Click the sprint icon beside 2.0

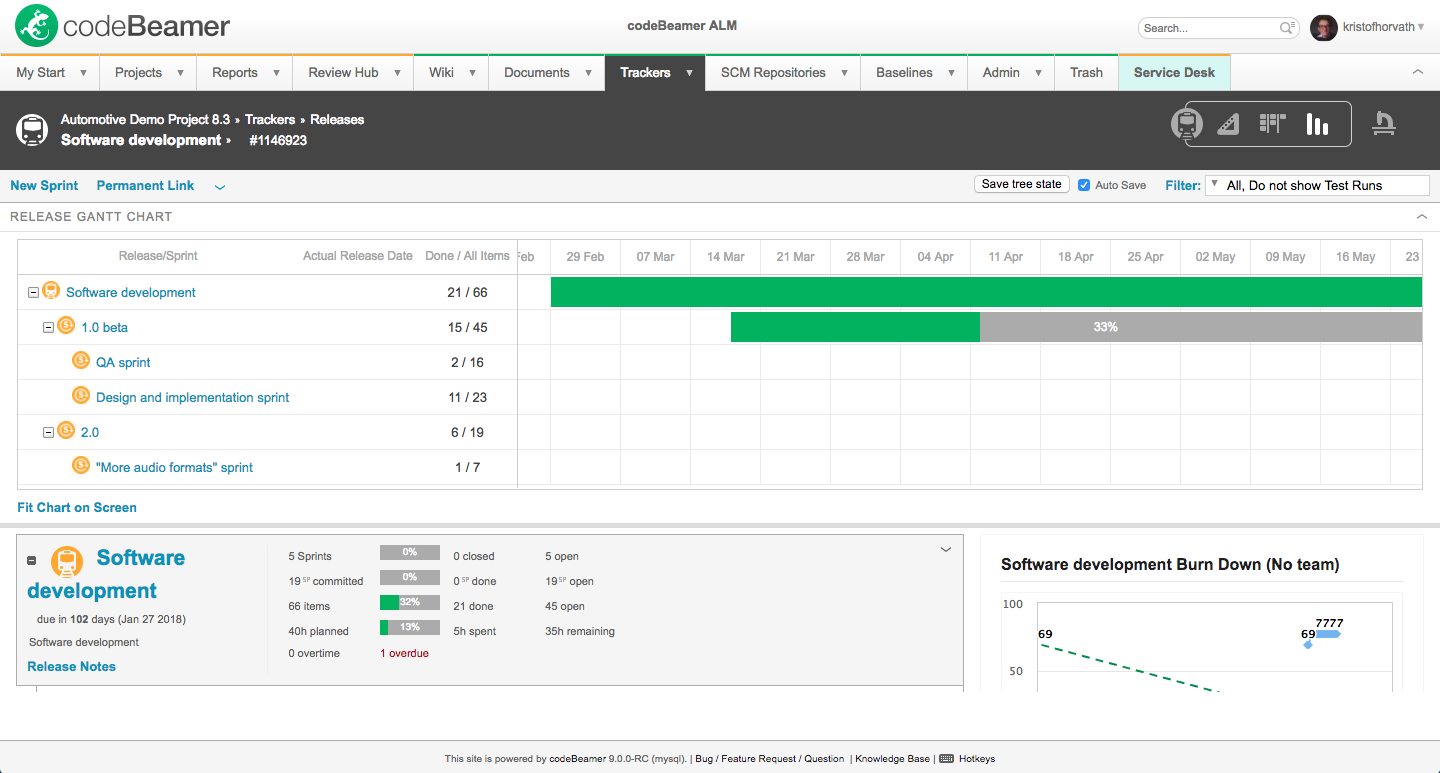tap(66, 431)
